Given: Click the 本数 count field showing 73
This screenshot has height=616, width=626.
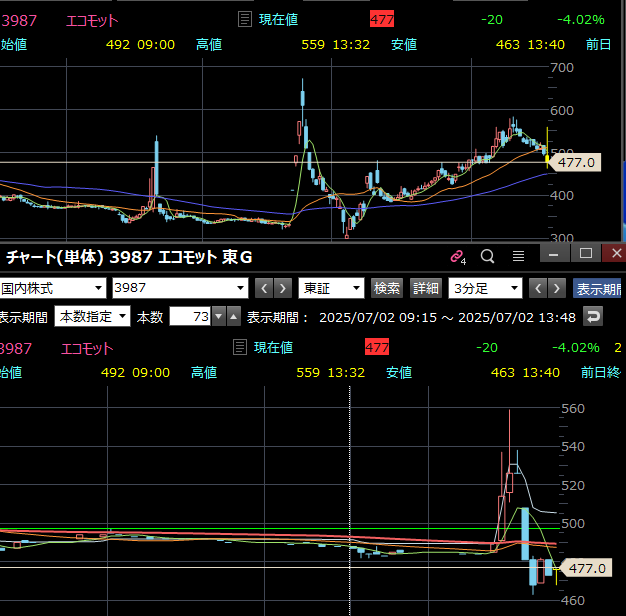Looking at the screenshot, I should point(190,317).
